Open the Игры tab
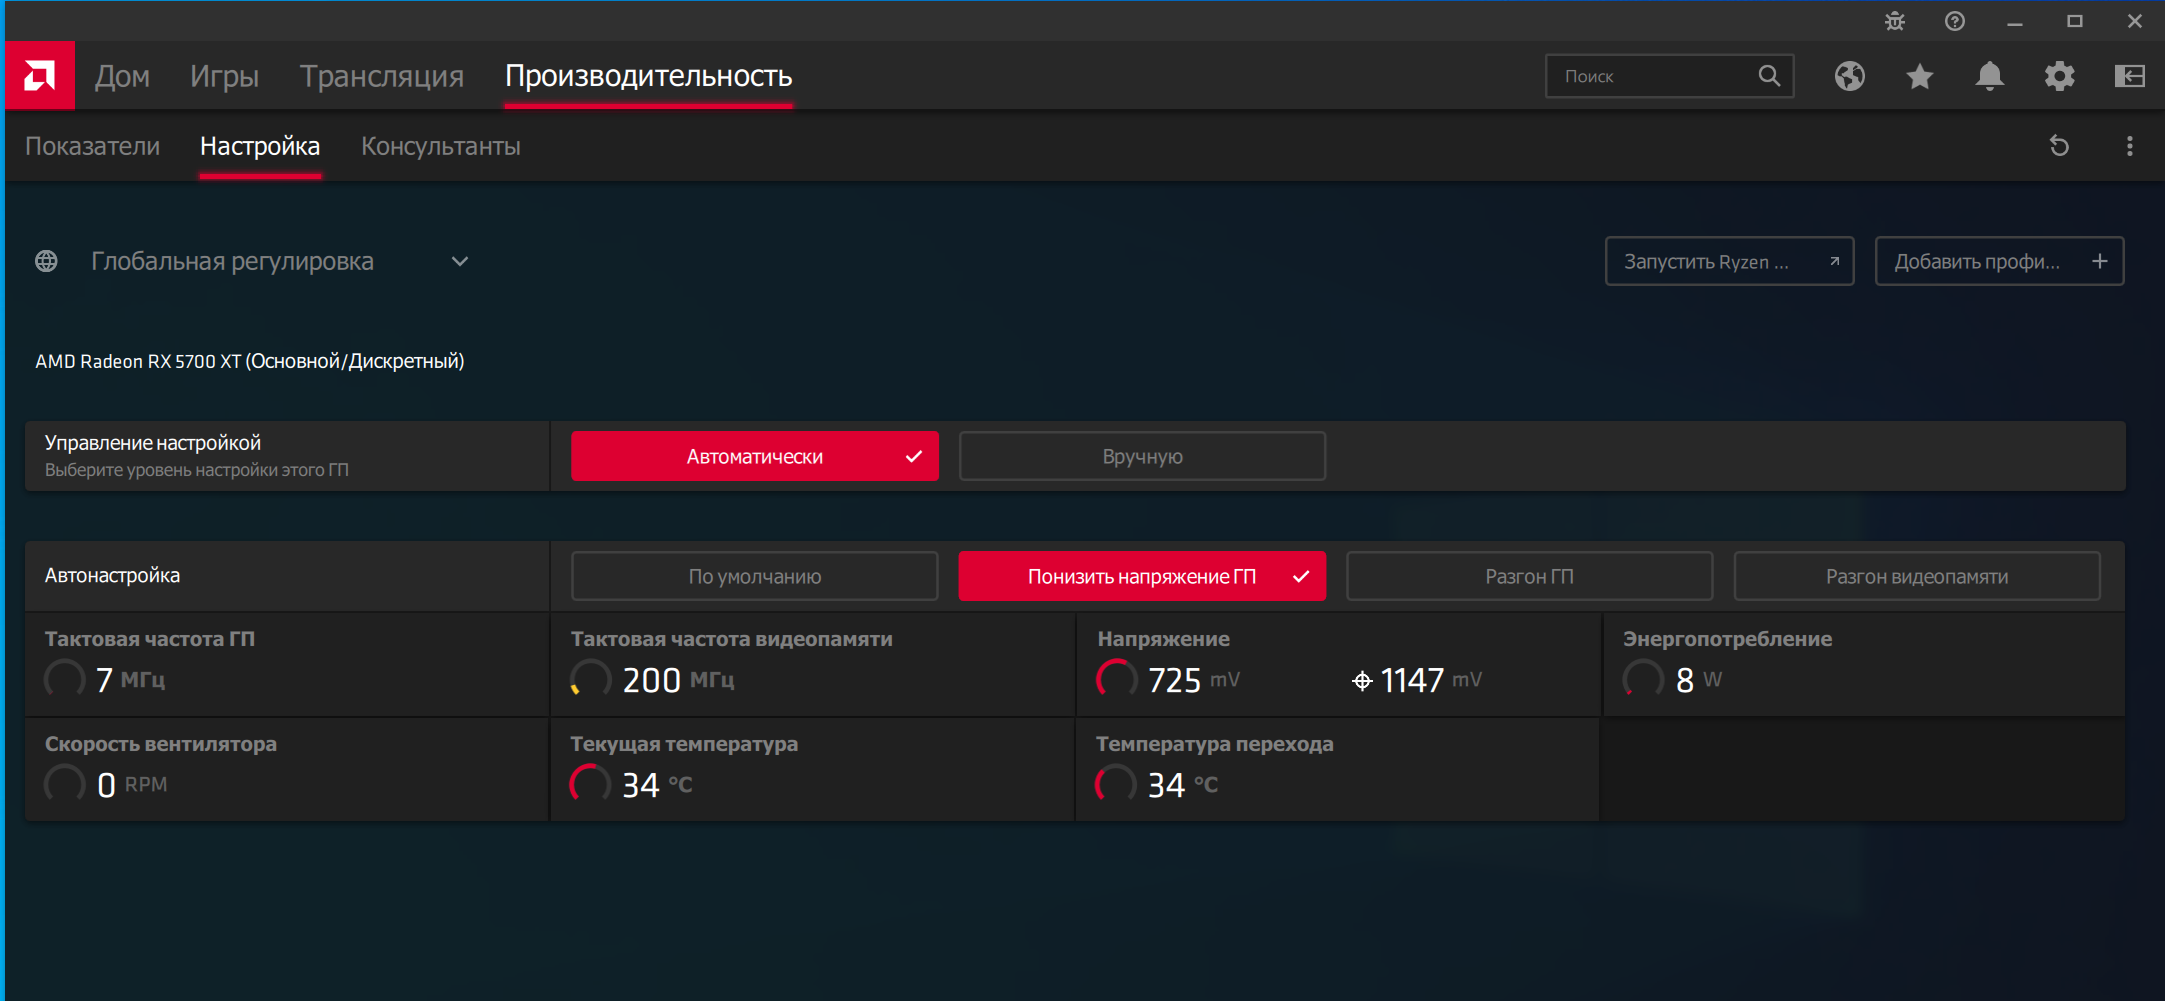The height and width of the screenshot is (1001, 2165). (224, 76)
